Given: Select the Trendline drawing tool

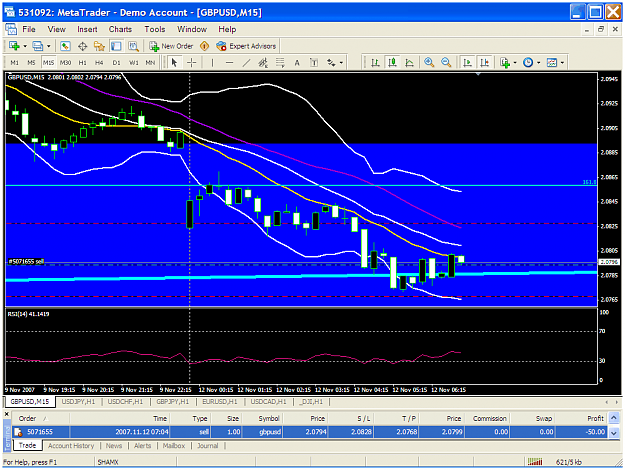Looking at the screenshot, I should 246,63.
